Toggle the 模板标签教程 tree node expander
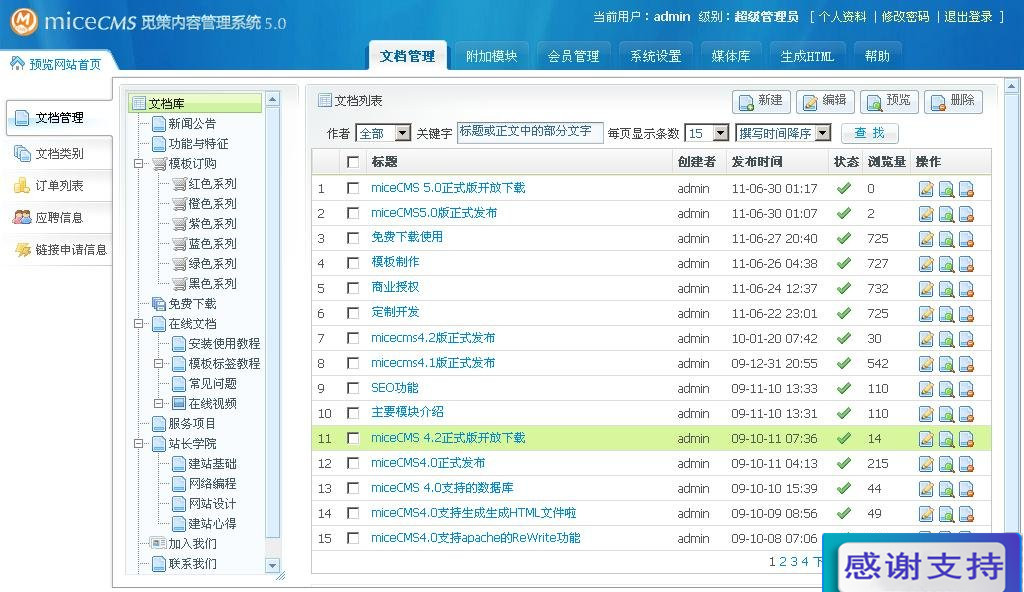 pos(159,363)
